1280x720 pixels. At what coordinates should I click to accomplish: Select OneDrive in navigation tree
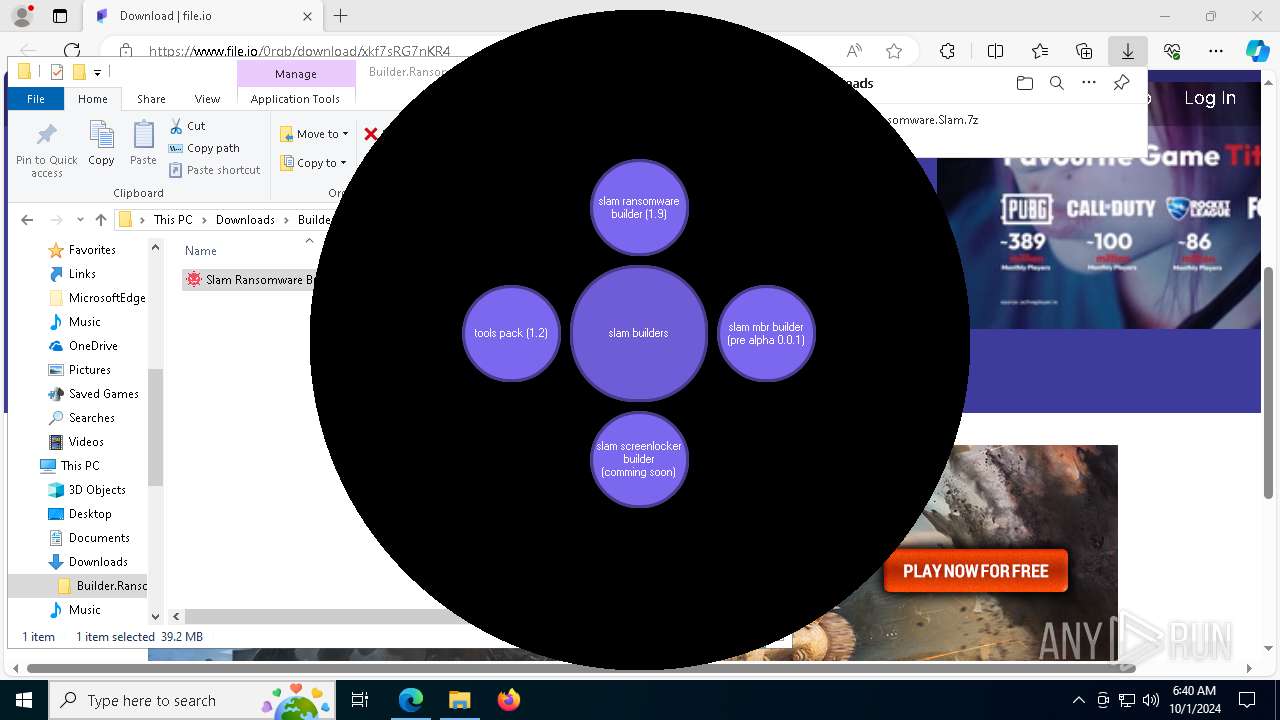click(93, 346)
